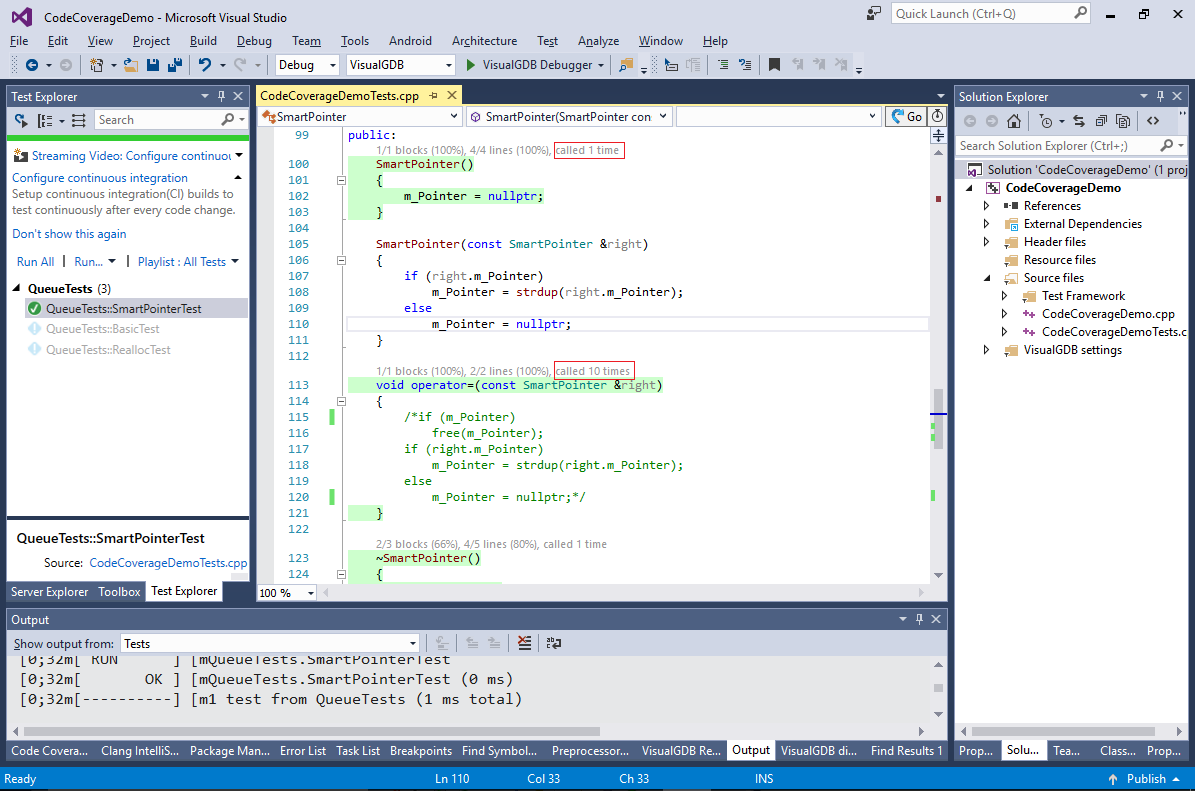Image resolution: width=1195 pixels, height=791 pixels.
Task: Switch to the Breakpoints tab
Action: (421, 751)
